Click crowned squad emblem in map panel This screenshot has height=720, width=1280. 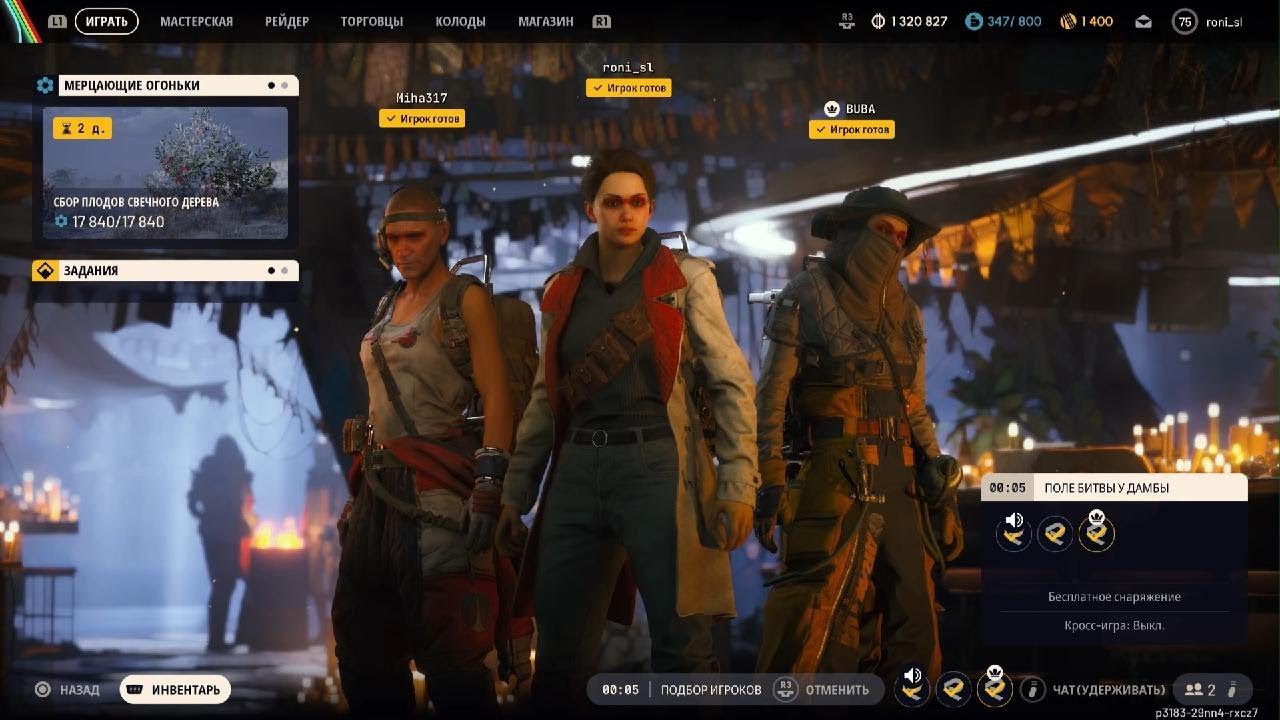(1096, 531)
